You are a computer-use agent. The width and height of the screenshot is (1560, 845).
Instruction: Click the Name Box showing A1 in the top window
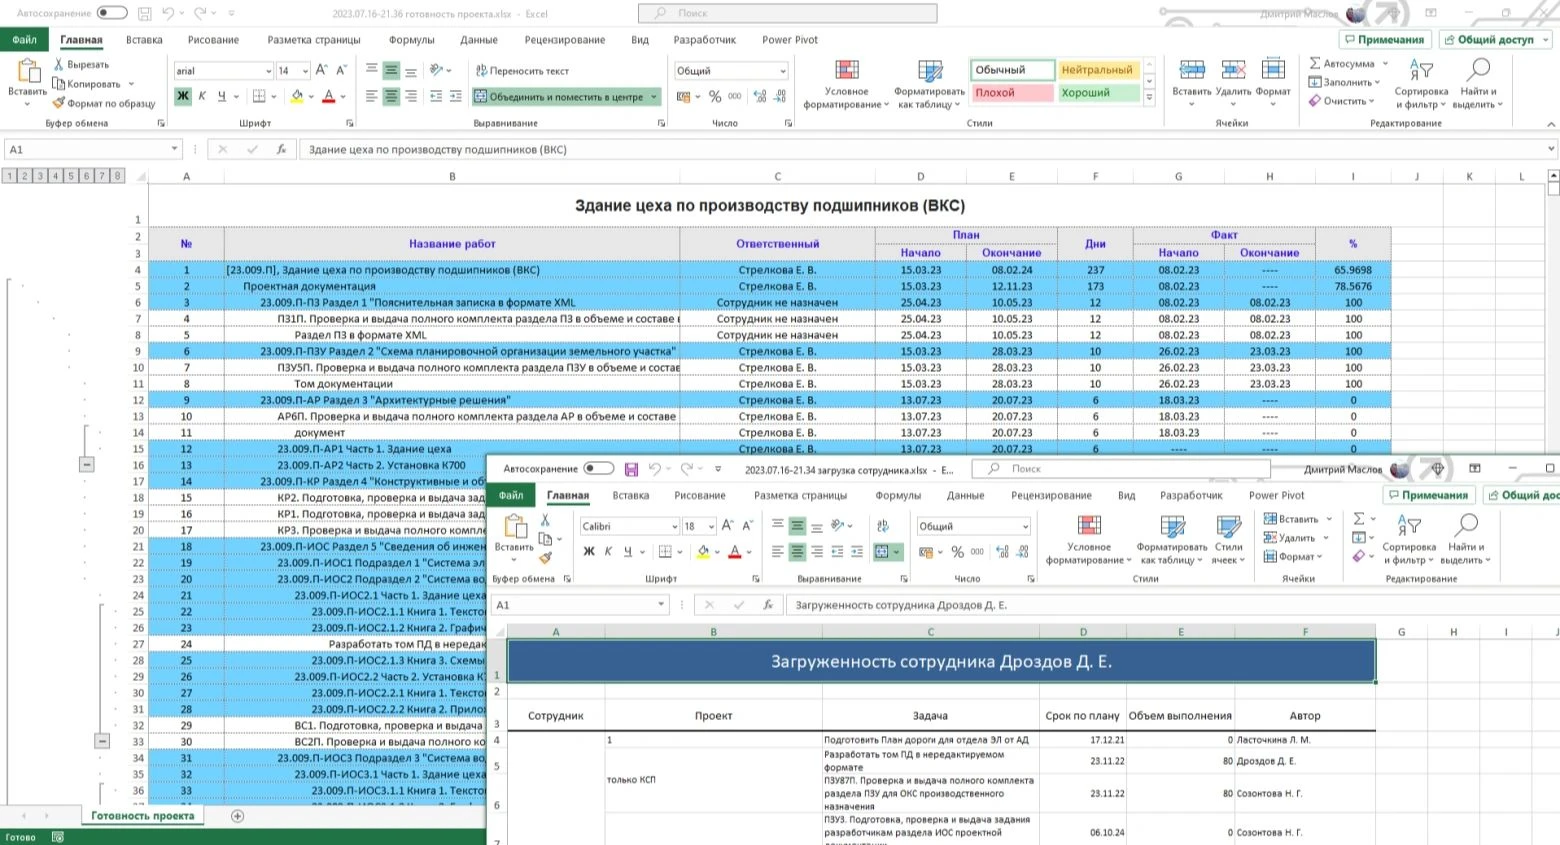pos(92,149)
